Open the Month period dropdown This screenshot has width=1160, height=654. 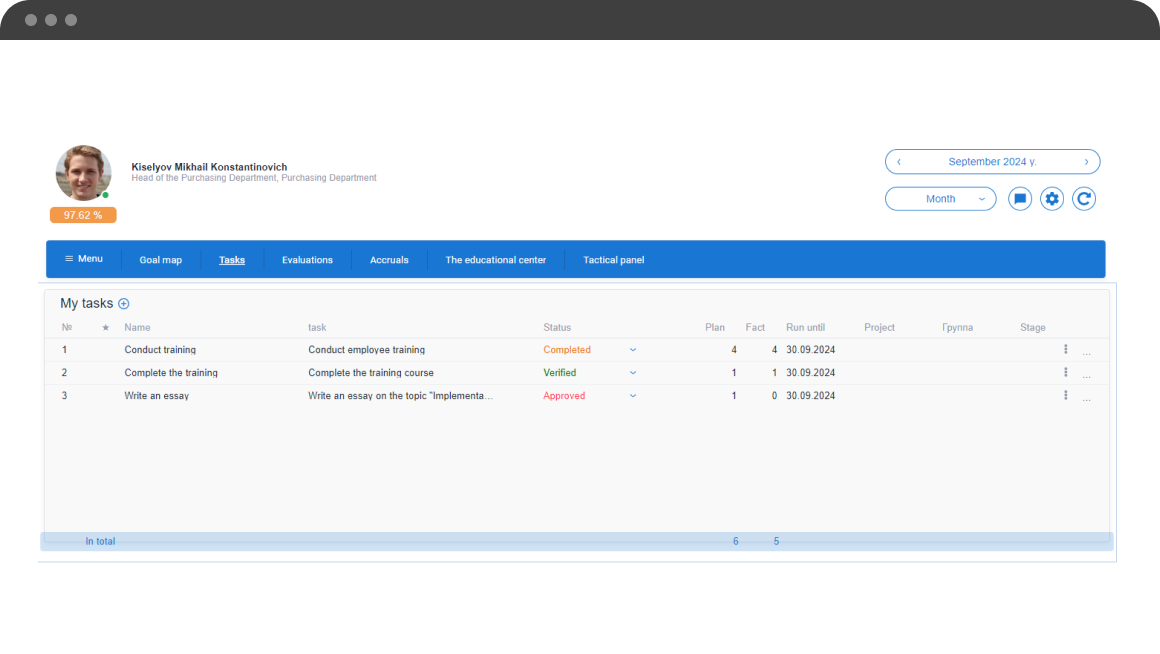pyautogui.click(x=940, y=199)
